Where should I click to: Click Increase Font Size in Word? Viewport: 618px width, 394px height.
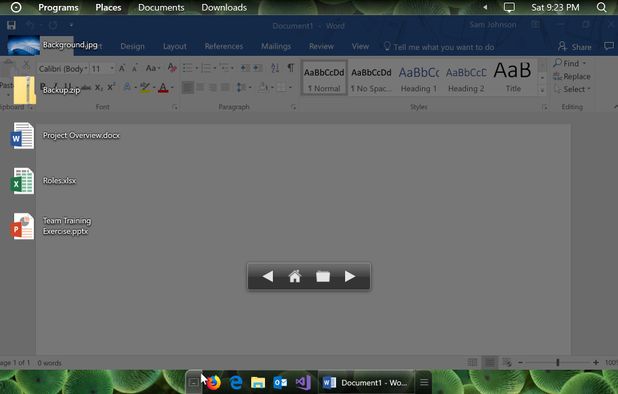click(122, 68)
